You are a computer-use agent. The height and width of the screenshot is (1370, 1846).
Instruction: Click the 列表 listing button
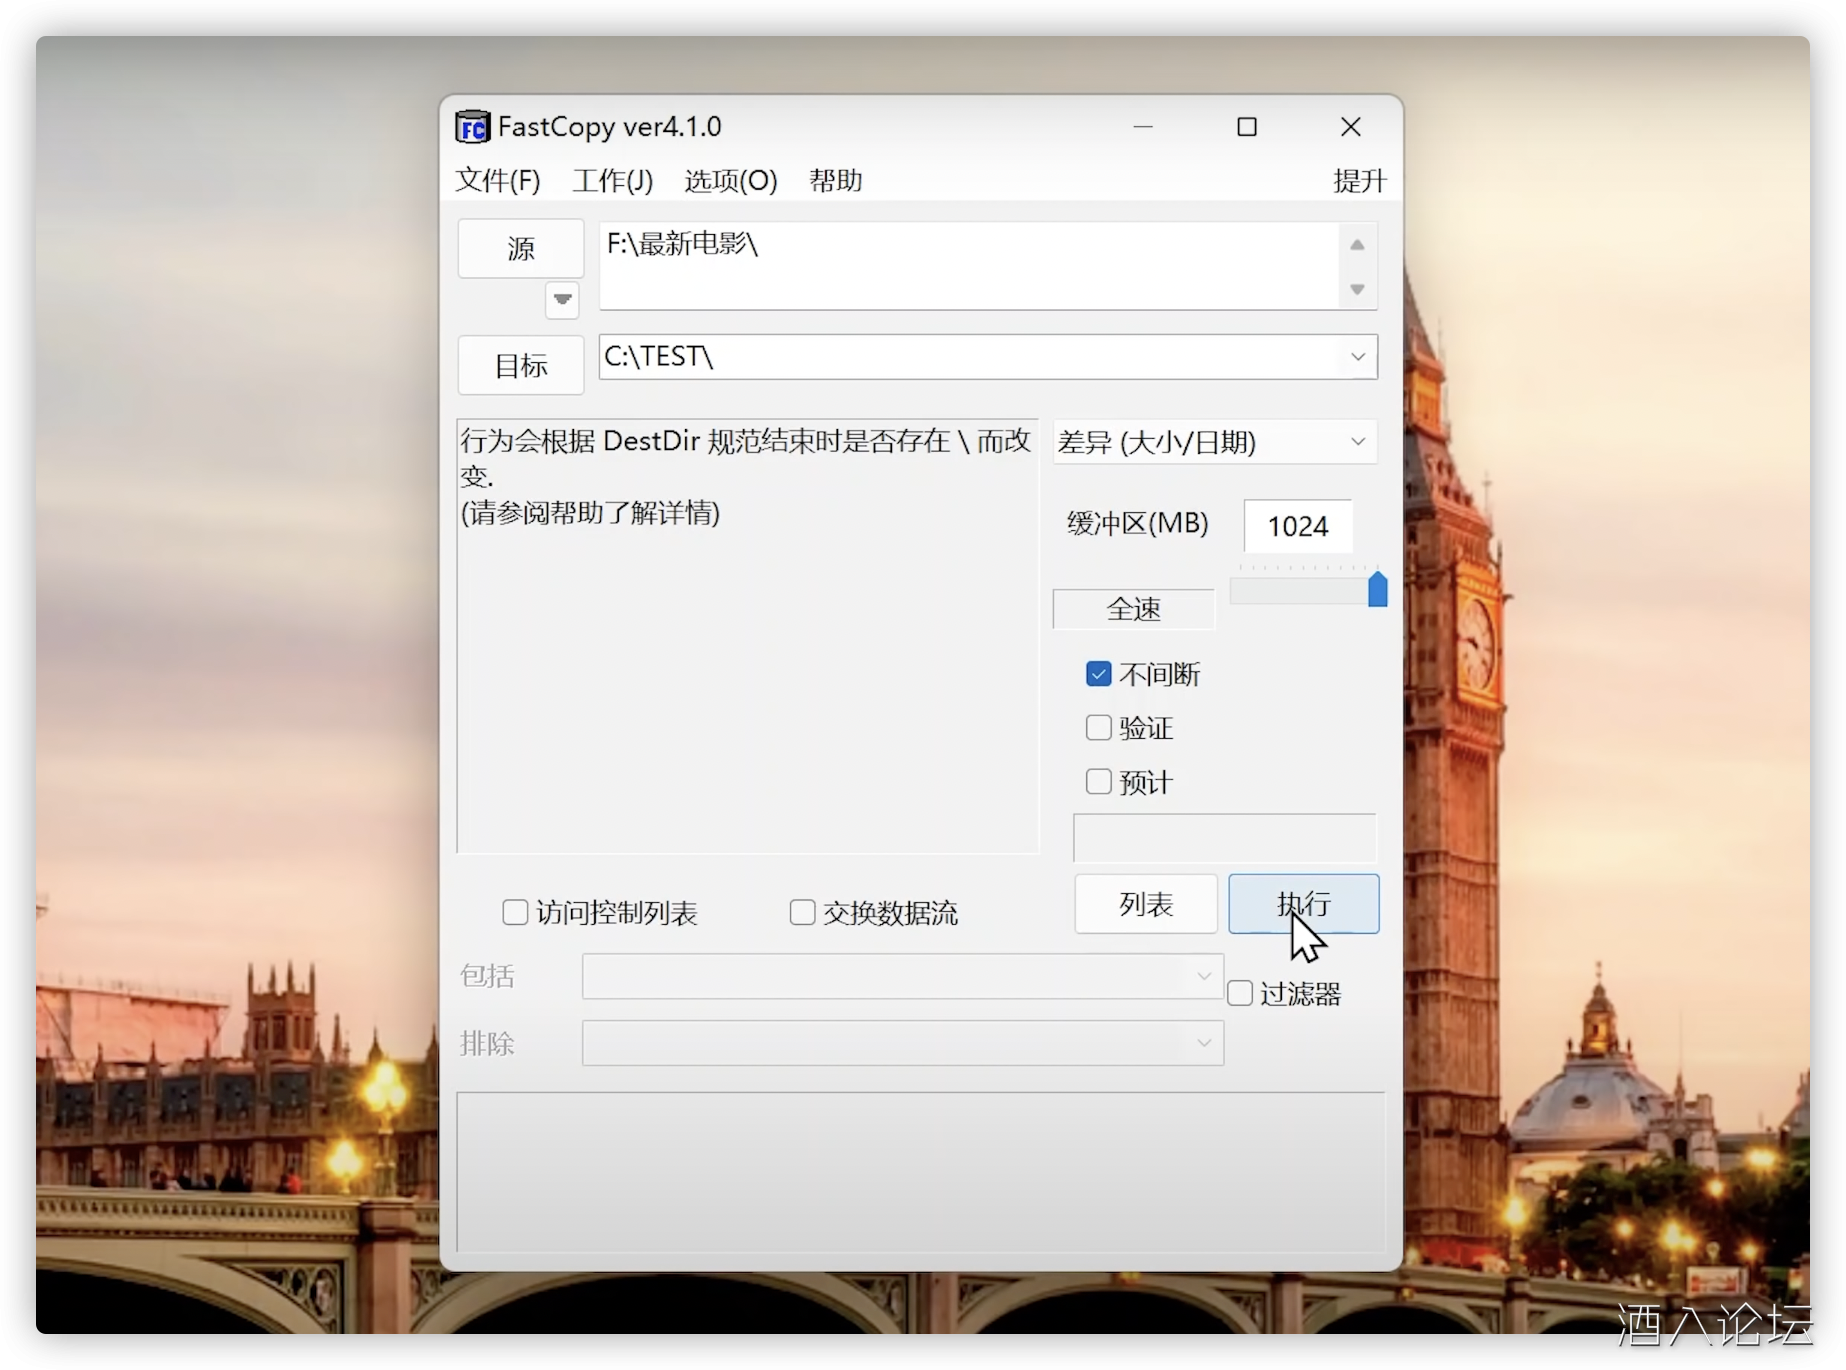click(x=1145, y=904)
